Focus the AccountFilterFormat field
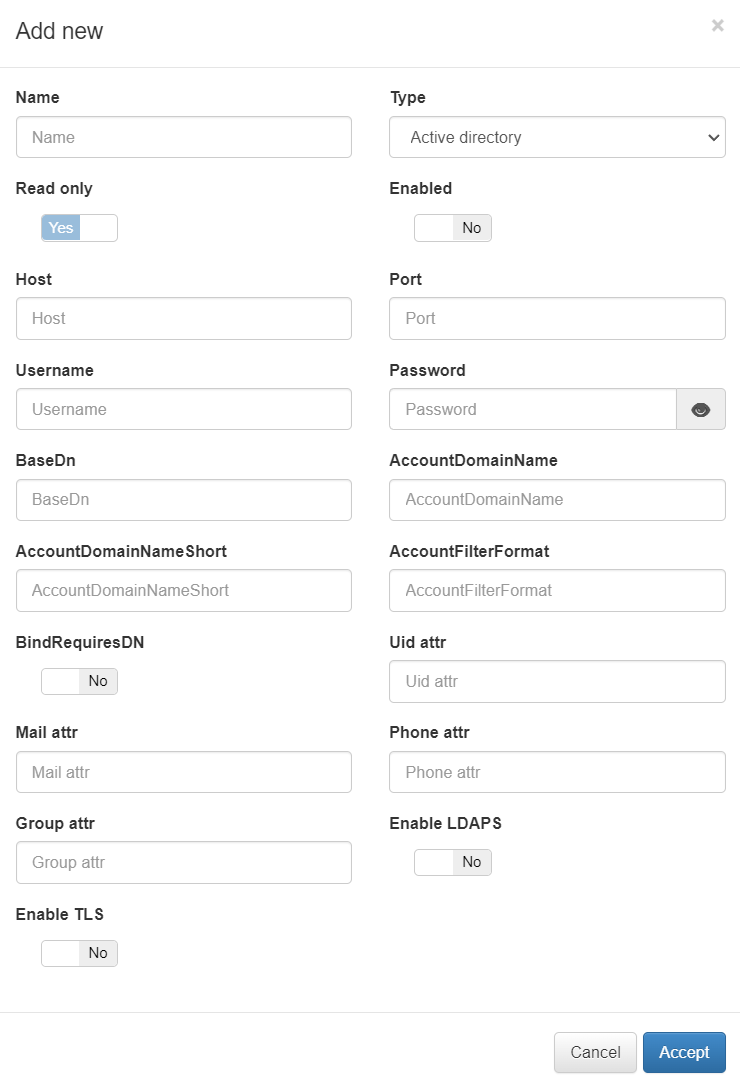The image size is (740, 1088). pyautogui.click(x=557, y=590)
